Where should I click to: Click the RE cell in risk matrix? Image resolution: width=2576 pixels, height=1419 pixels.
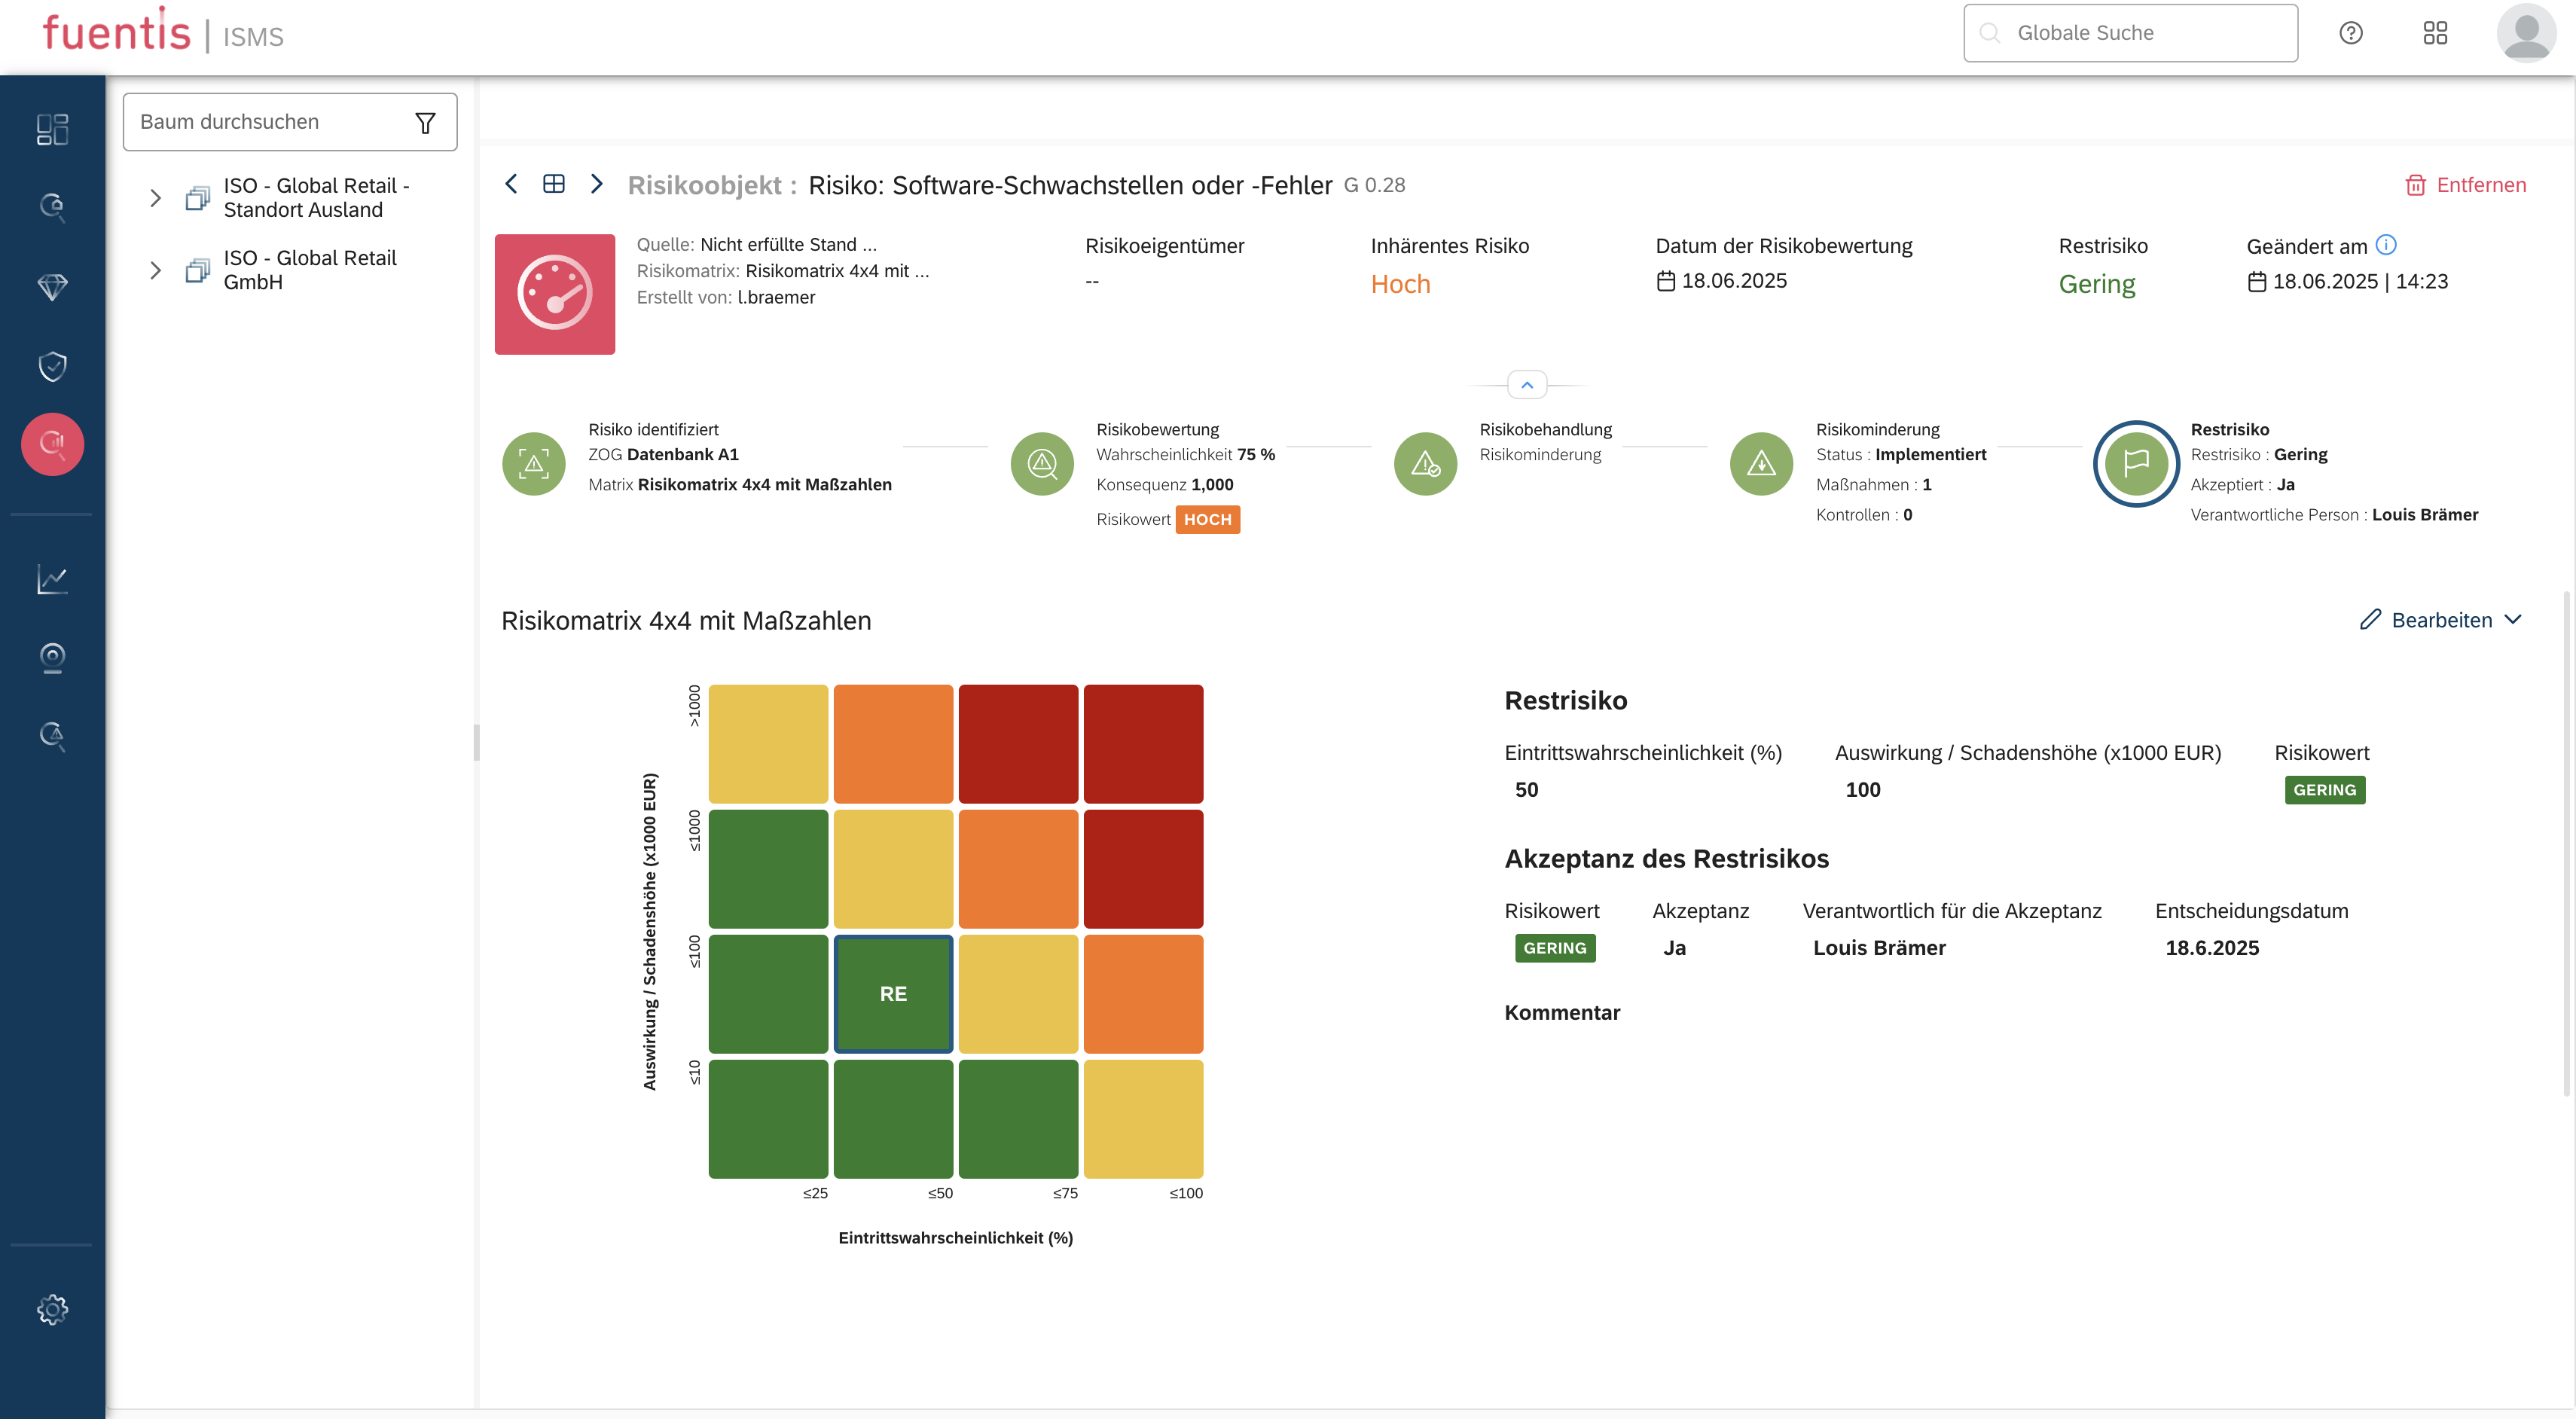coord(893,994)
